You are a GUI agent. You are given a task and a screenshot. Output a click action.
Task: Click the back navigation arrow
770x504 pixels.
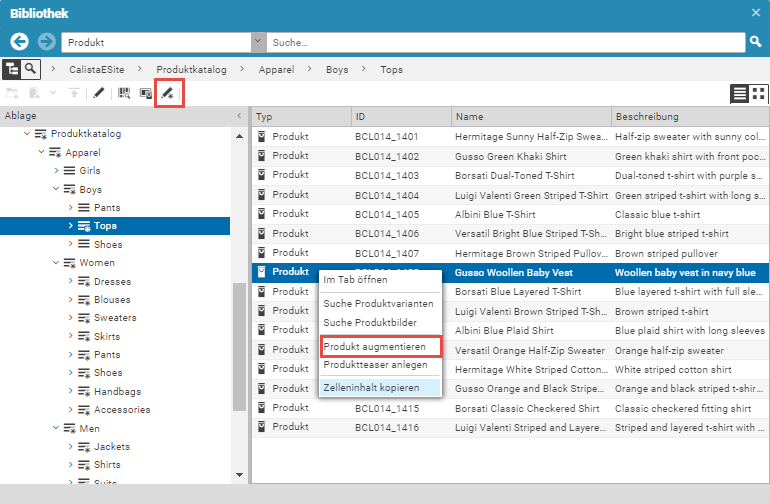19,42
